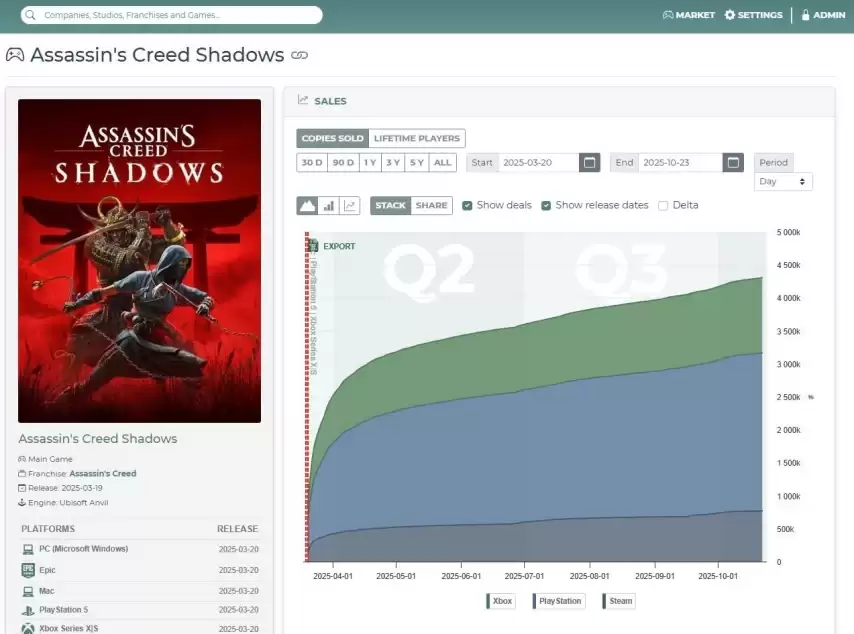The image size is (854, 634).
Task: Open Settings from the top bar
Action: pos(753,15)
